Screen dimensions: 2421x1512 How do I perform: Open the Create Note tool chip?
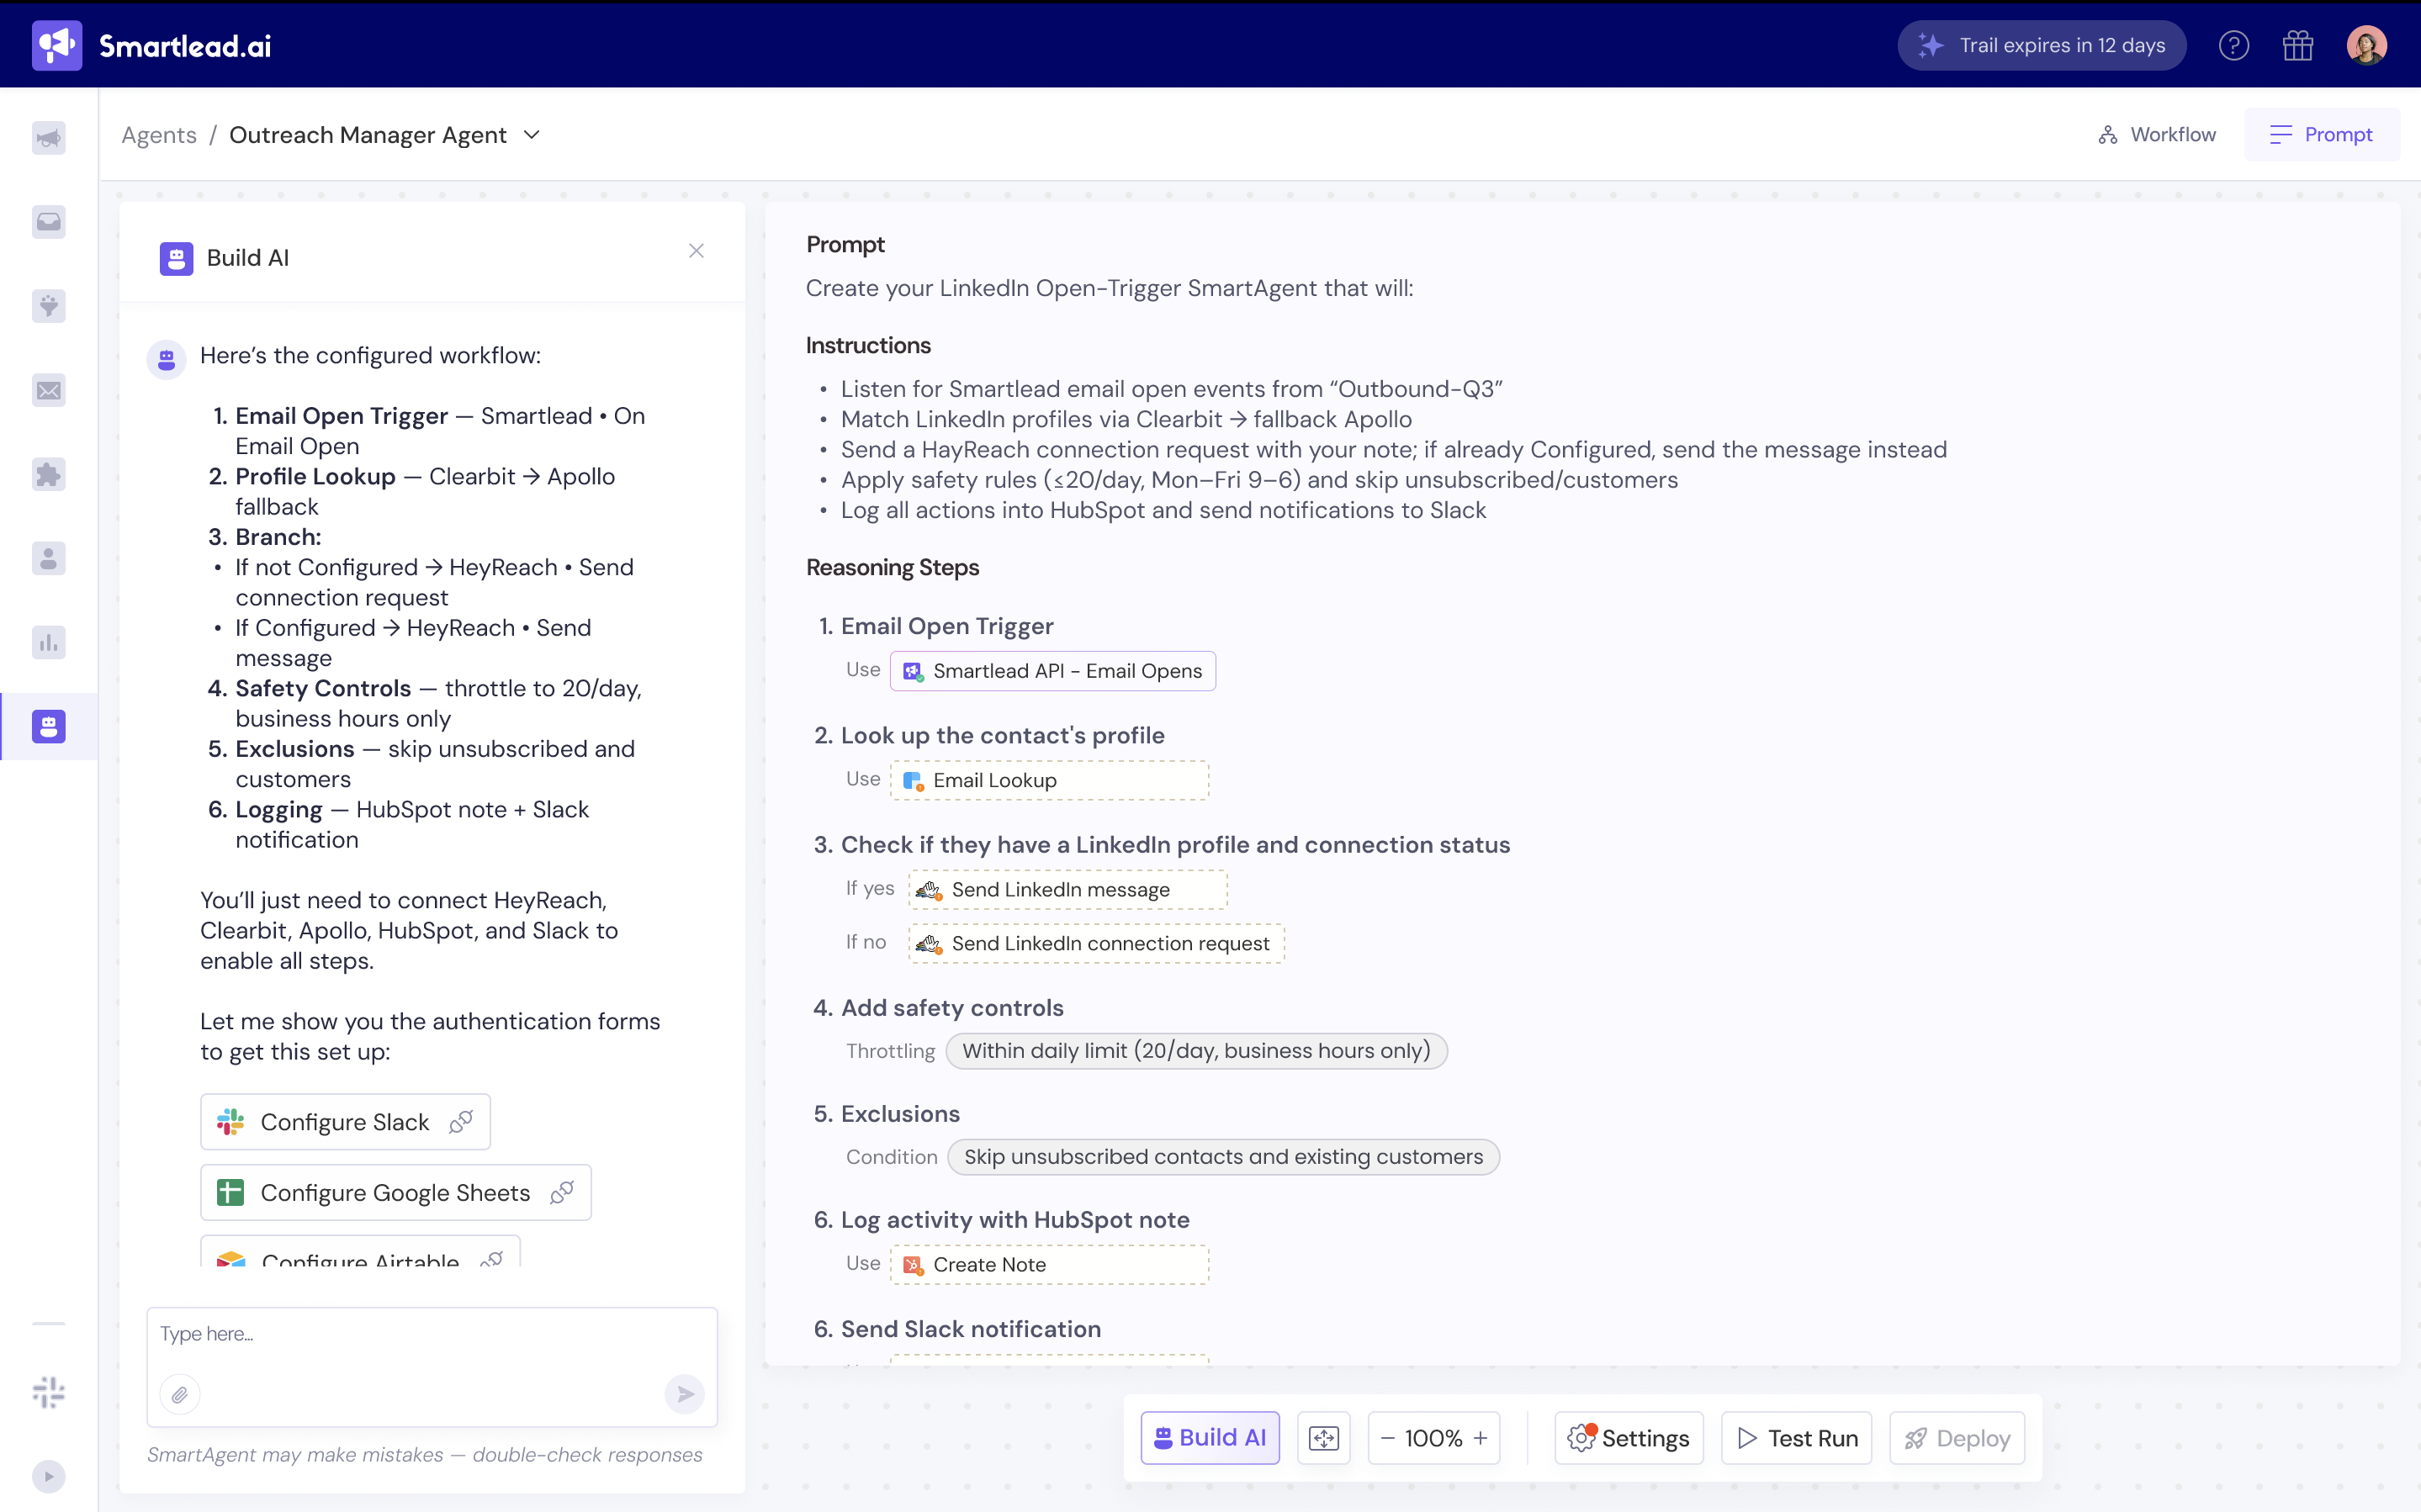tap(1049, 1264)
